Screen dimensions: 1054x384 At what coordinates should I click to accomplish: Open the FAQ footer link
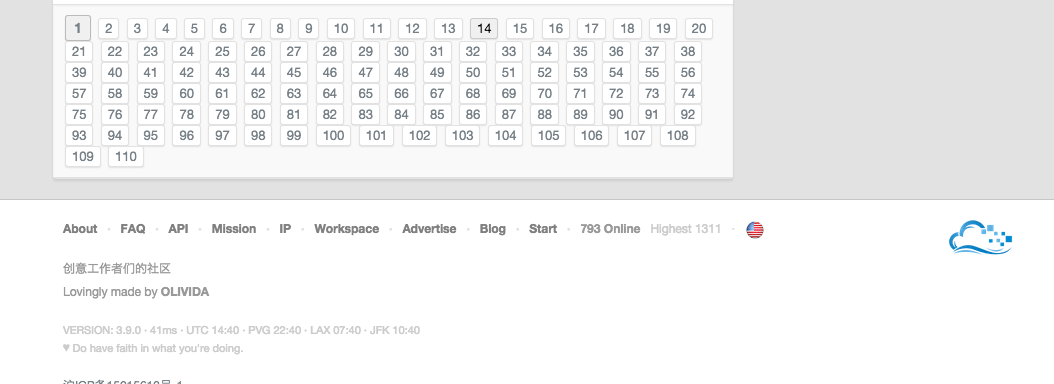click(x=133, y=229)
